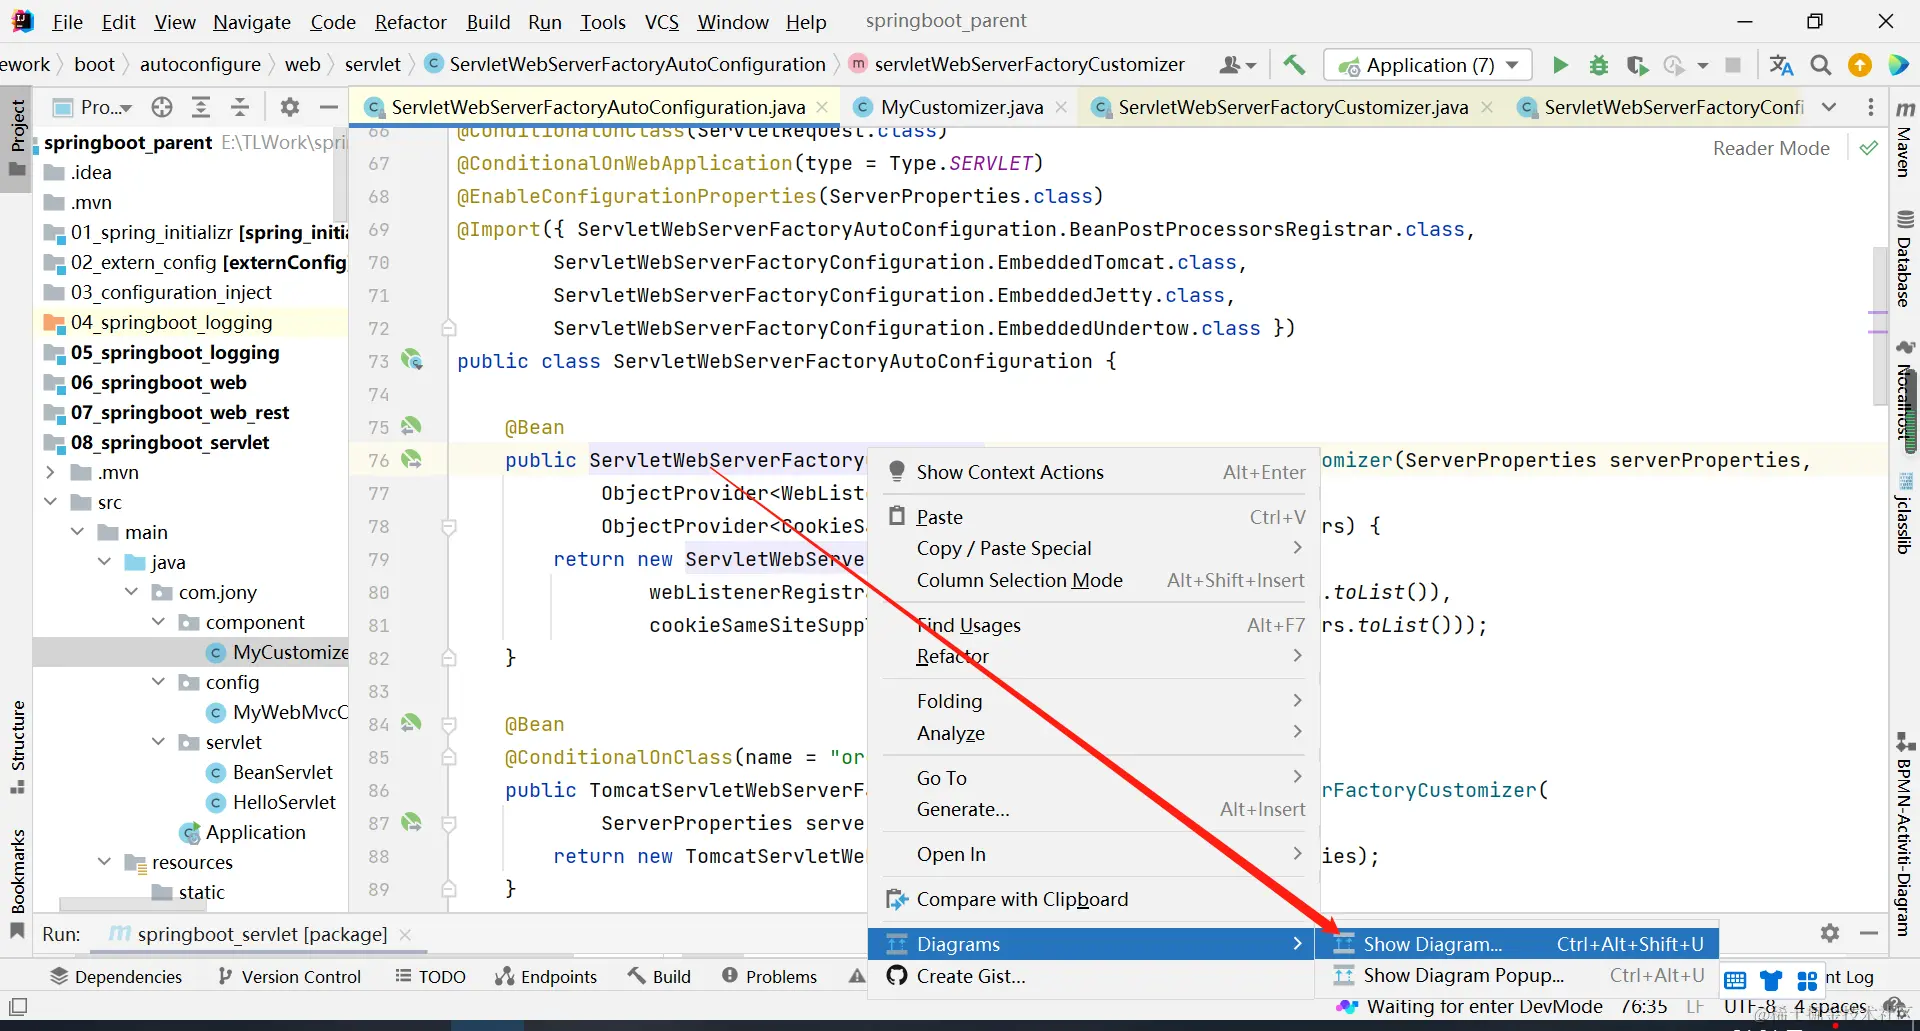Screen dimensions: 1920x1031
Task: Open the Endpoints tool window
Action: click(x=546, y=977)
